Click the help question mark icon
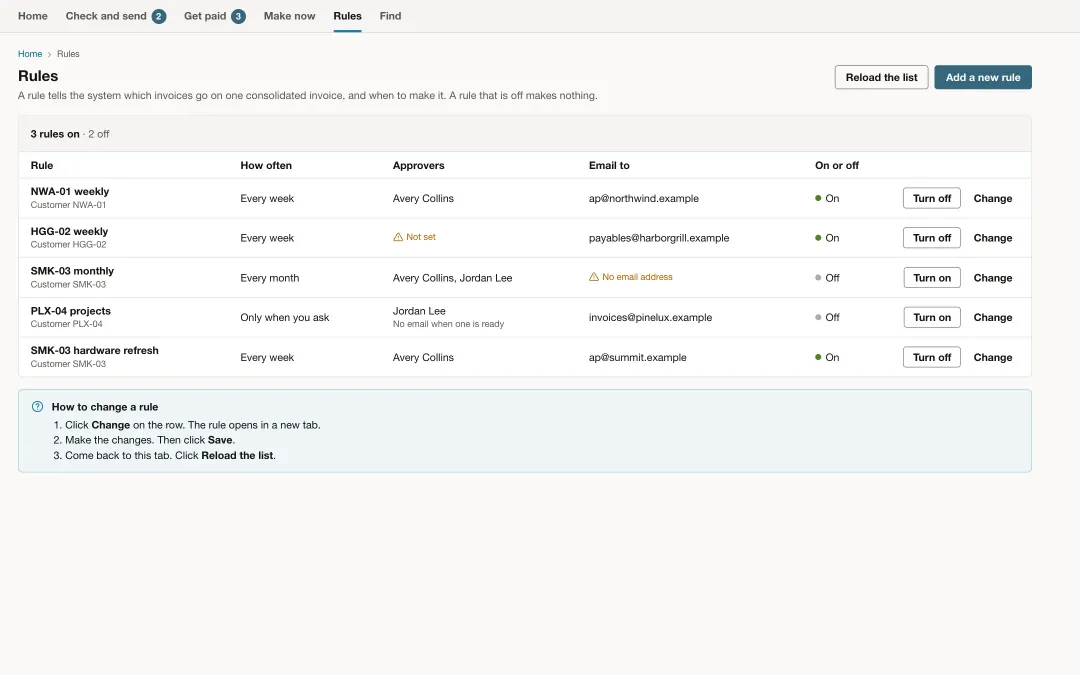Image resolution: width=1080 pixels, height=675 pixels. (x=37, y=407)
